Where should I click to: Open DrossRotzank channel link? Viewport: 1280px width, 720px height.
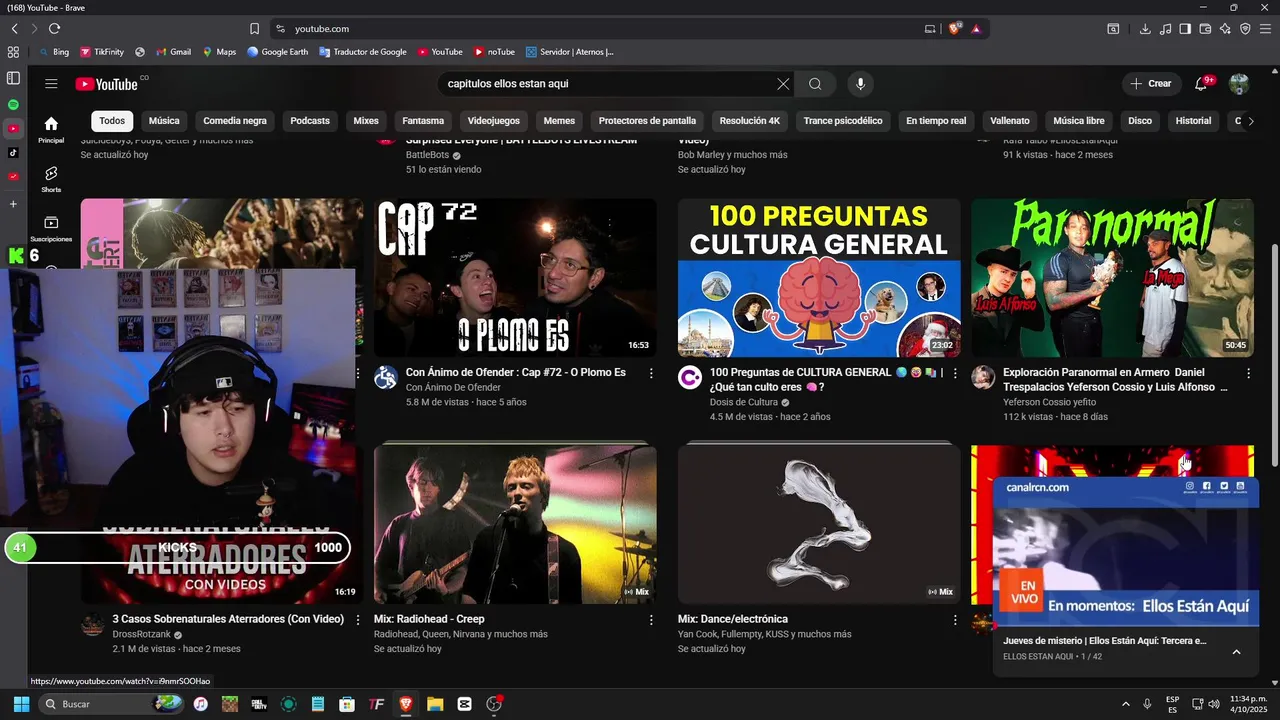click(x=141, y=634)
